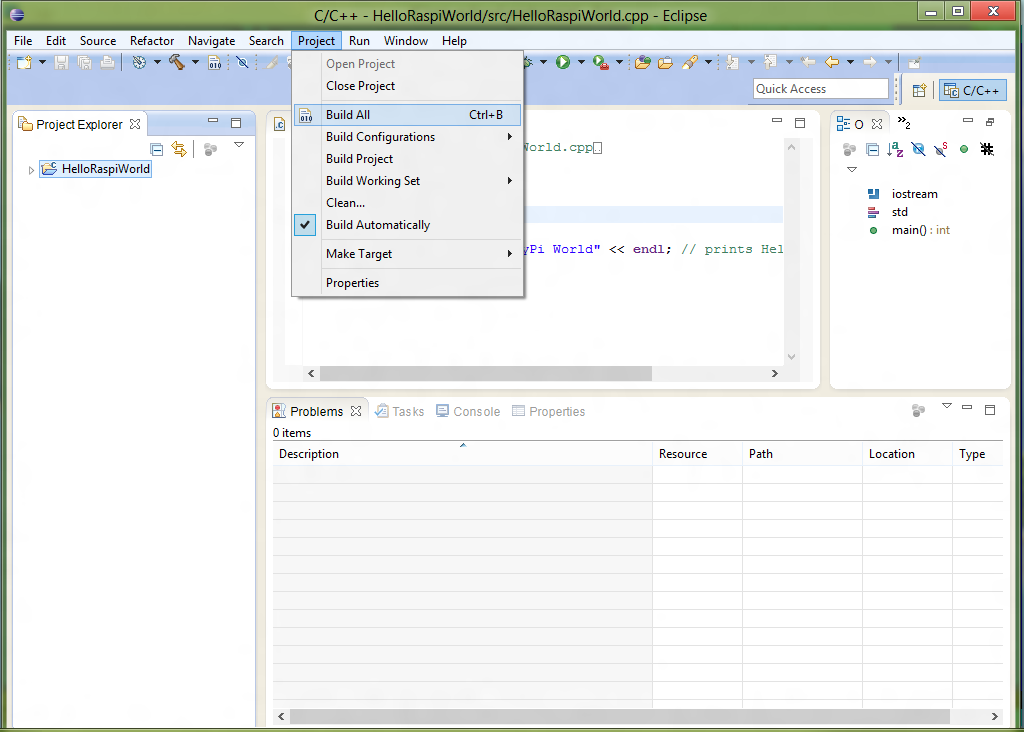Collapse all in Project Explorer
Image resolution: width=1024 pixels, height=732 pixels.
pyautogui.click(x=157, y=150)
